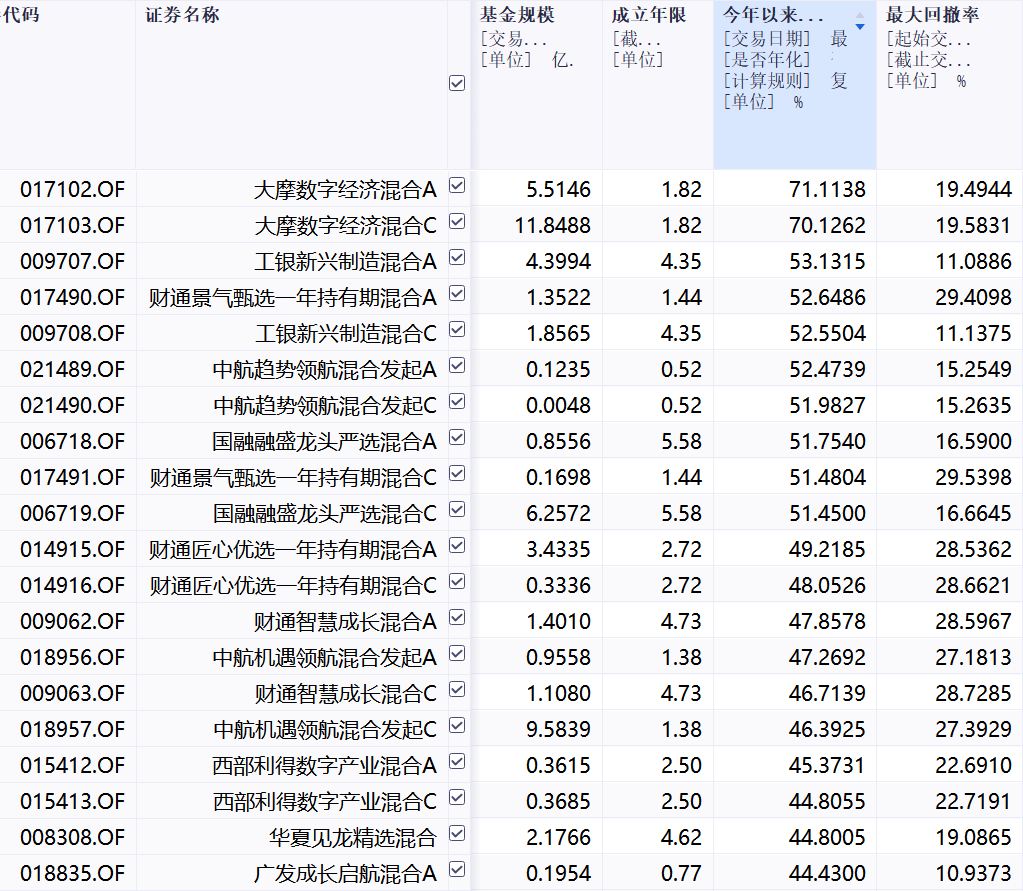Click the fund size value 9.5839

click(558, 729)
